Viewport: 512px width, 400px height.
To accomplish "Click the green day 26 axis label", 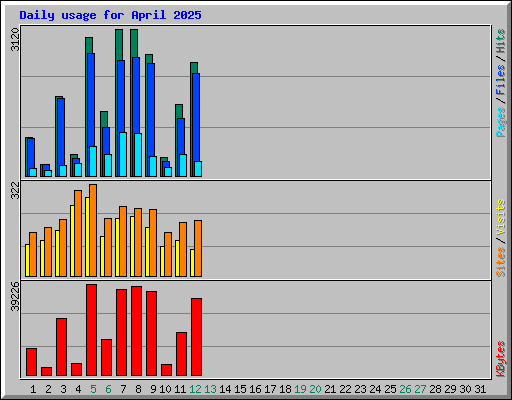I will coord(405,389).
